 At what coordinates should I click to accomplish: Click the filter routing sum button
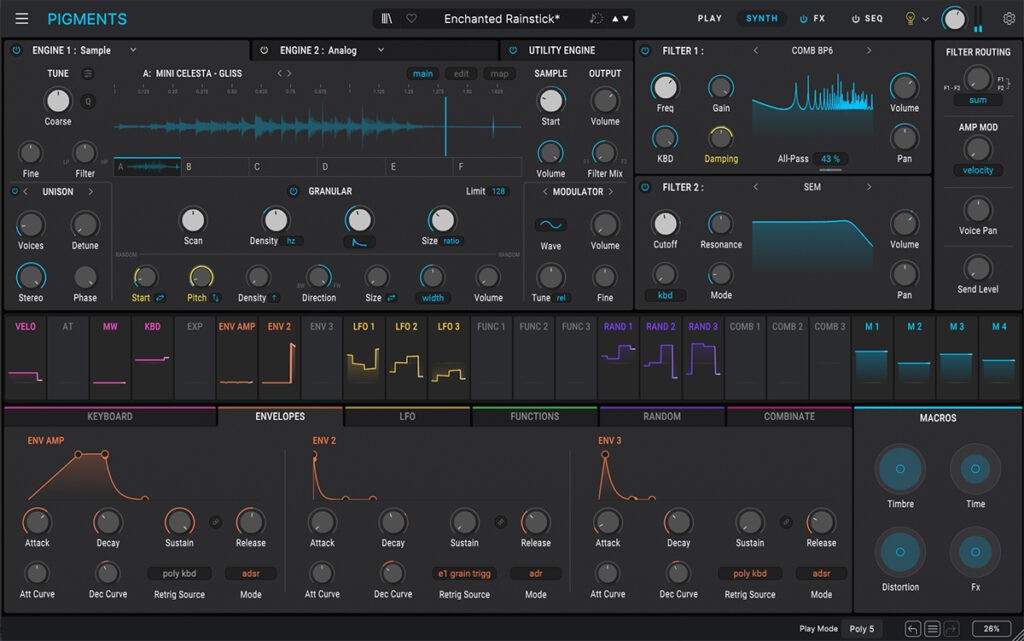[978, 100]
